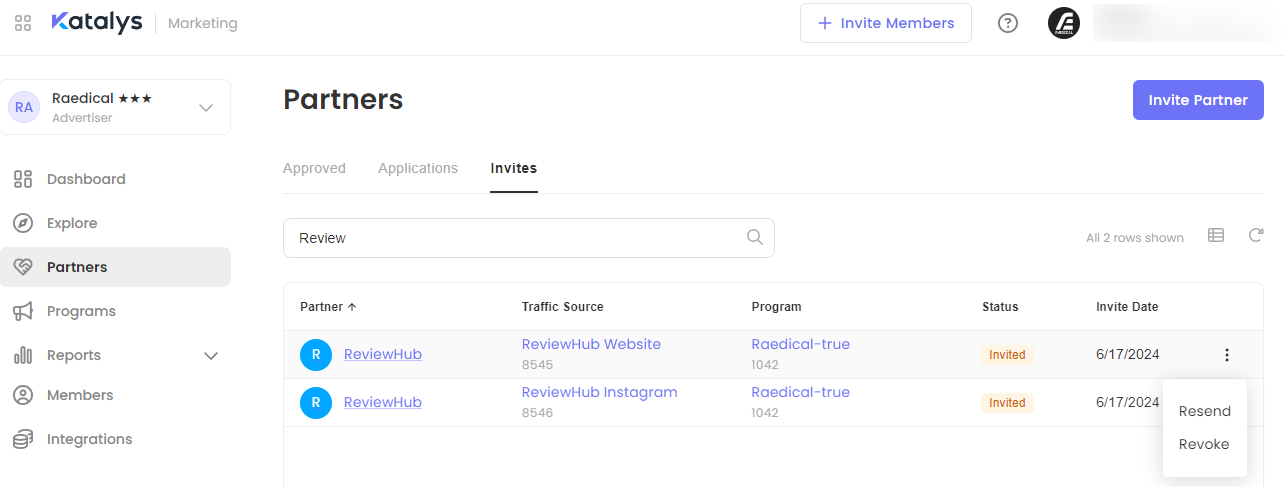The height and width of the screenshot is (487, 1284).
Task: Switch to the Approved tab
Action: click(x=314, y=168)
